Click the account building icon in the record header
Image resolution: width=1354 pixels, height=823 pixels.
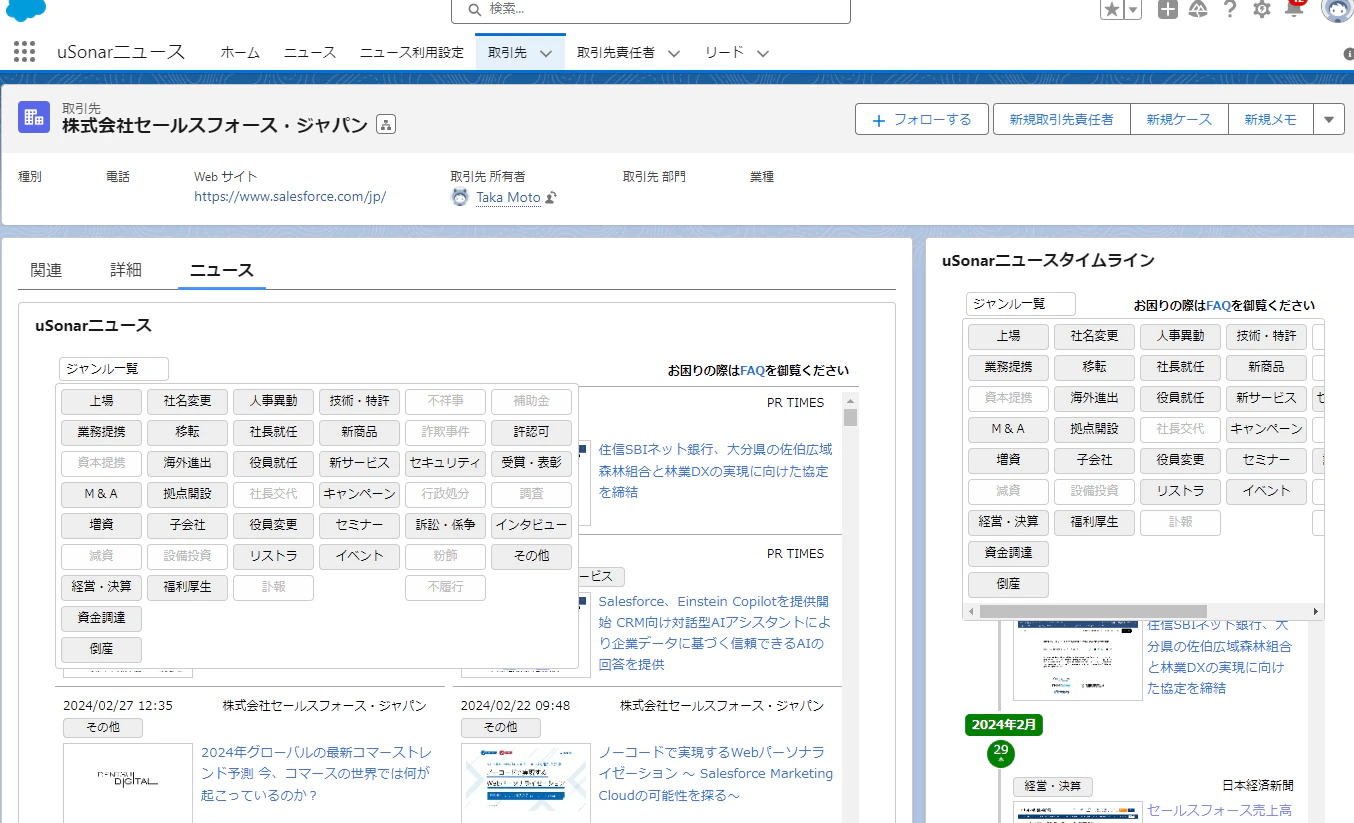(x=34, y=117)
